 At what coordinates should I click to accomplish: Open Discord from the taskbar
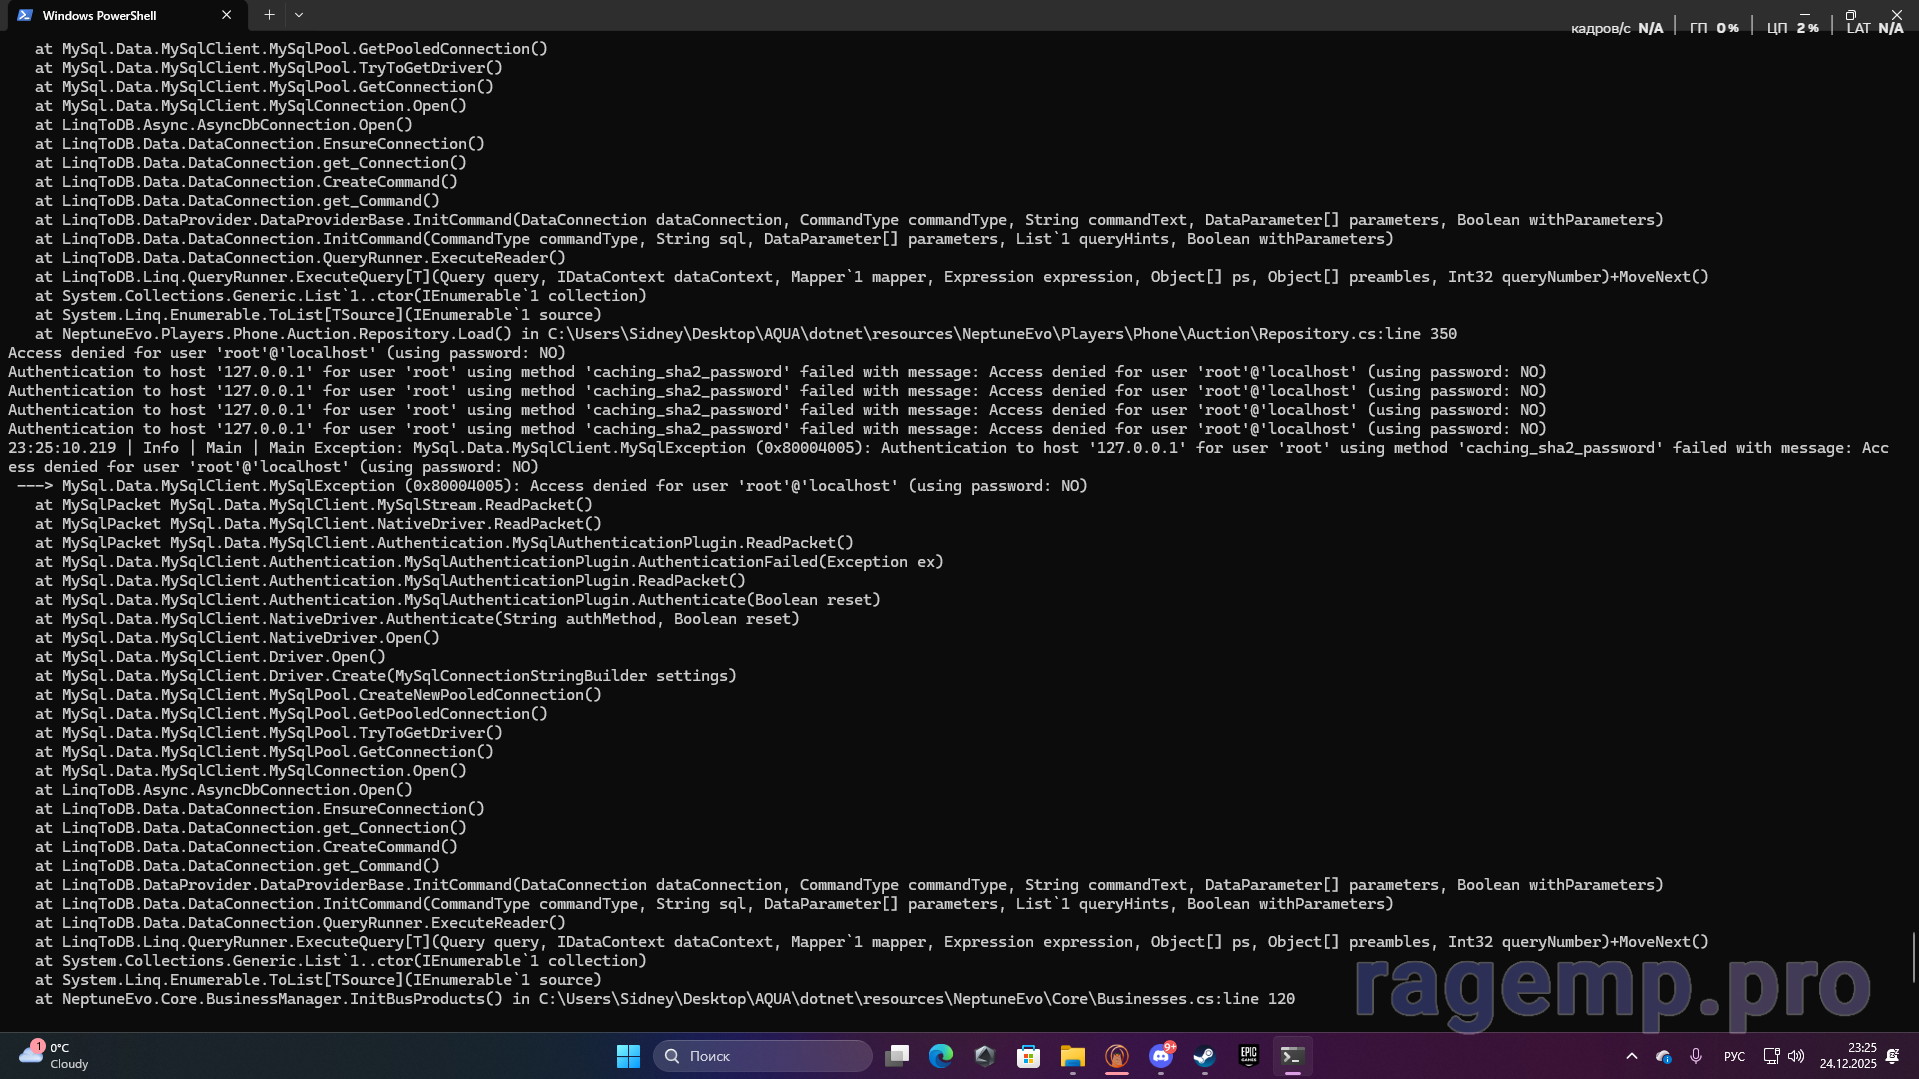pyautogui.click(x=1160, y=1056)
